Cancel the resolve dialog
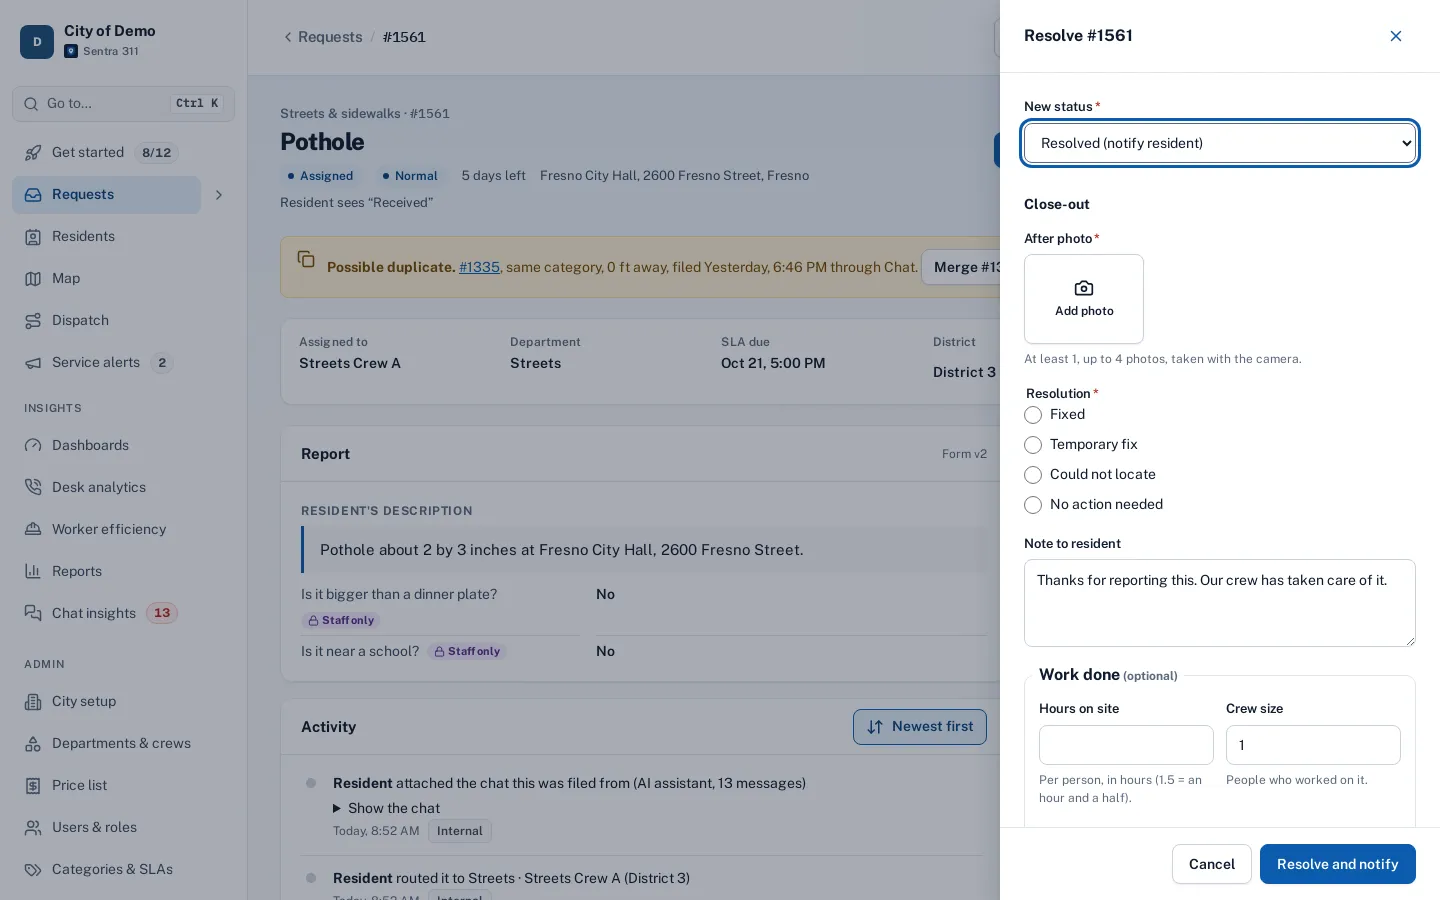Image resolution: width=1440 pixels, height=900 pixels. 1212,864
